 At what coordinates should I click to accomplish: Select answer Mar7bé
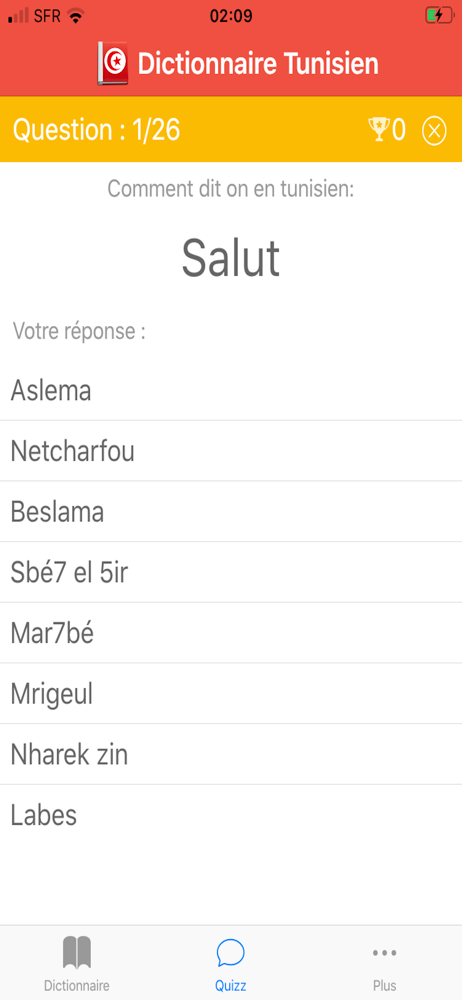click(x=231, y=633)
